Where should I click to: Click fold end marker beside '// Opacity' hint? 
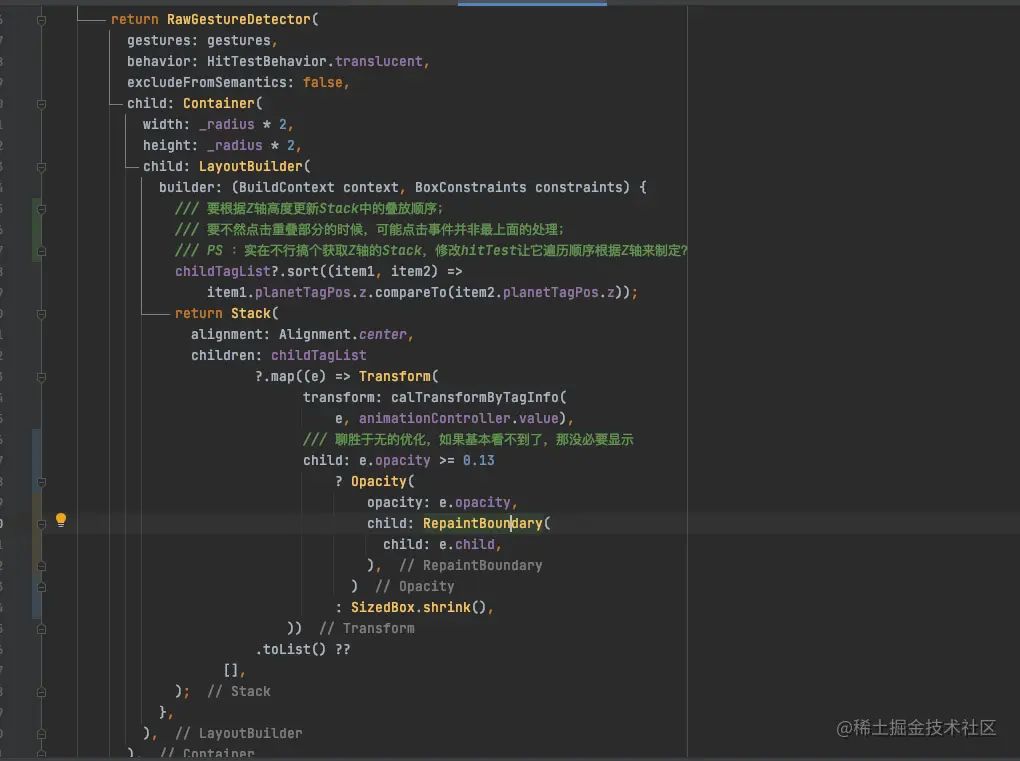click(42, 587)
